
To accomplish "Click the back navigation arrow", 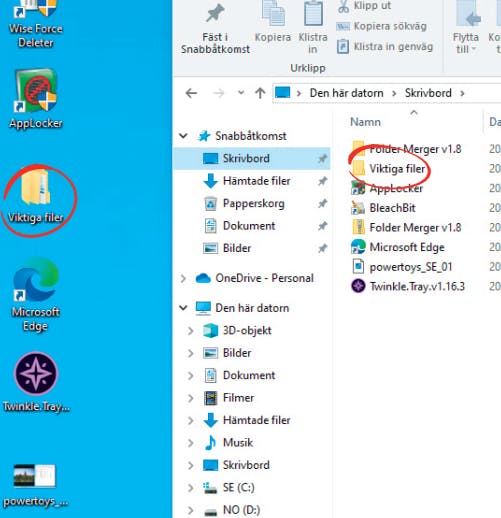I will [191, 93].
